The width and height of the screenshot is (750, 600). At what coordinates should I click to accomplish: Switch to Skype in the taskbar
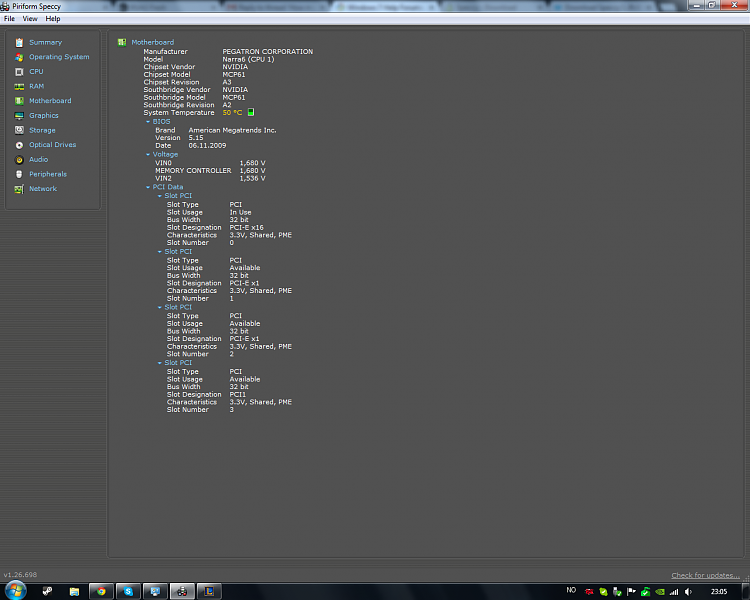(128, 591)
